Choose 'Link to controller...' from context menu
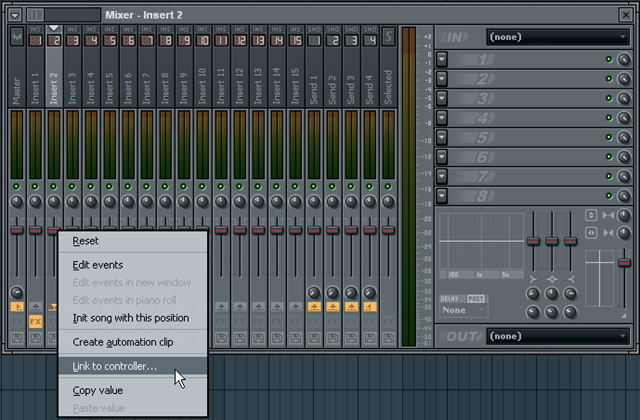This screenshot has height=420, width=640. coord(115,366)
